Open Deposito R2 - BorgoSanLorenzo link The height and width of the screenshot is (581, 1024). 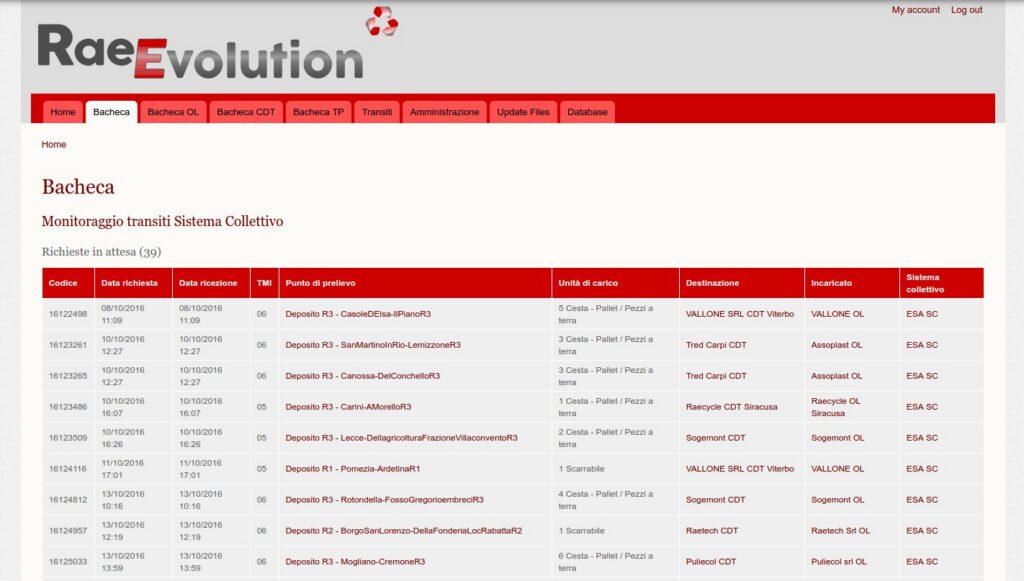click(x=404, y=531)
